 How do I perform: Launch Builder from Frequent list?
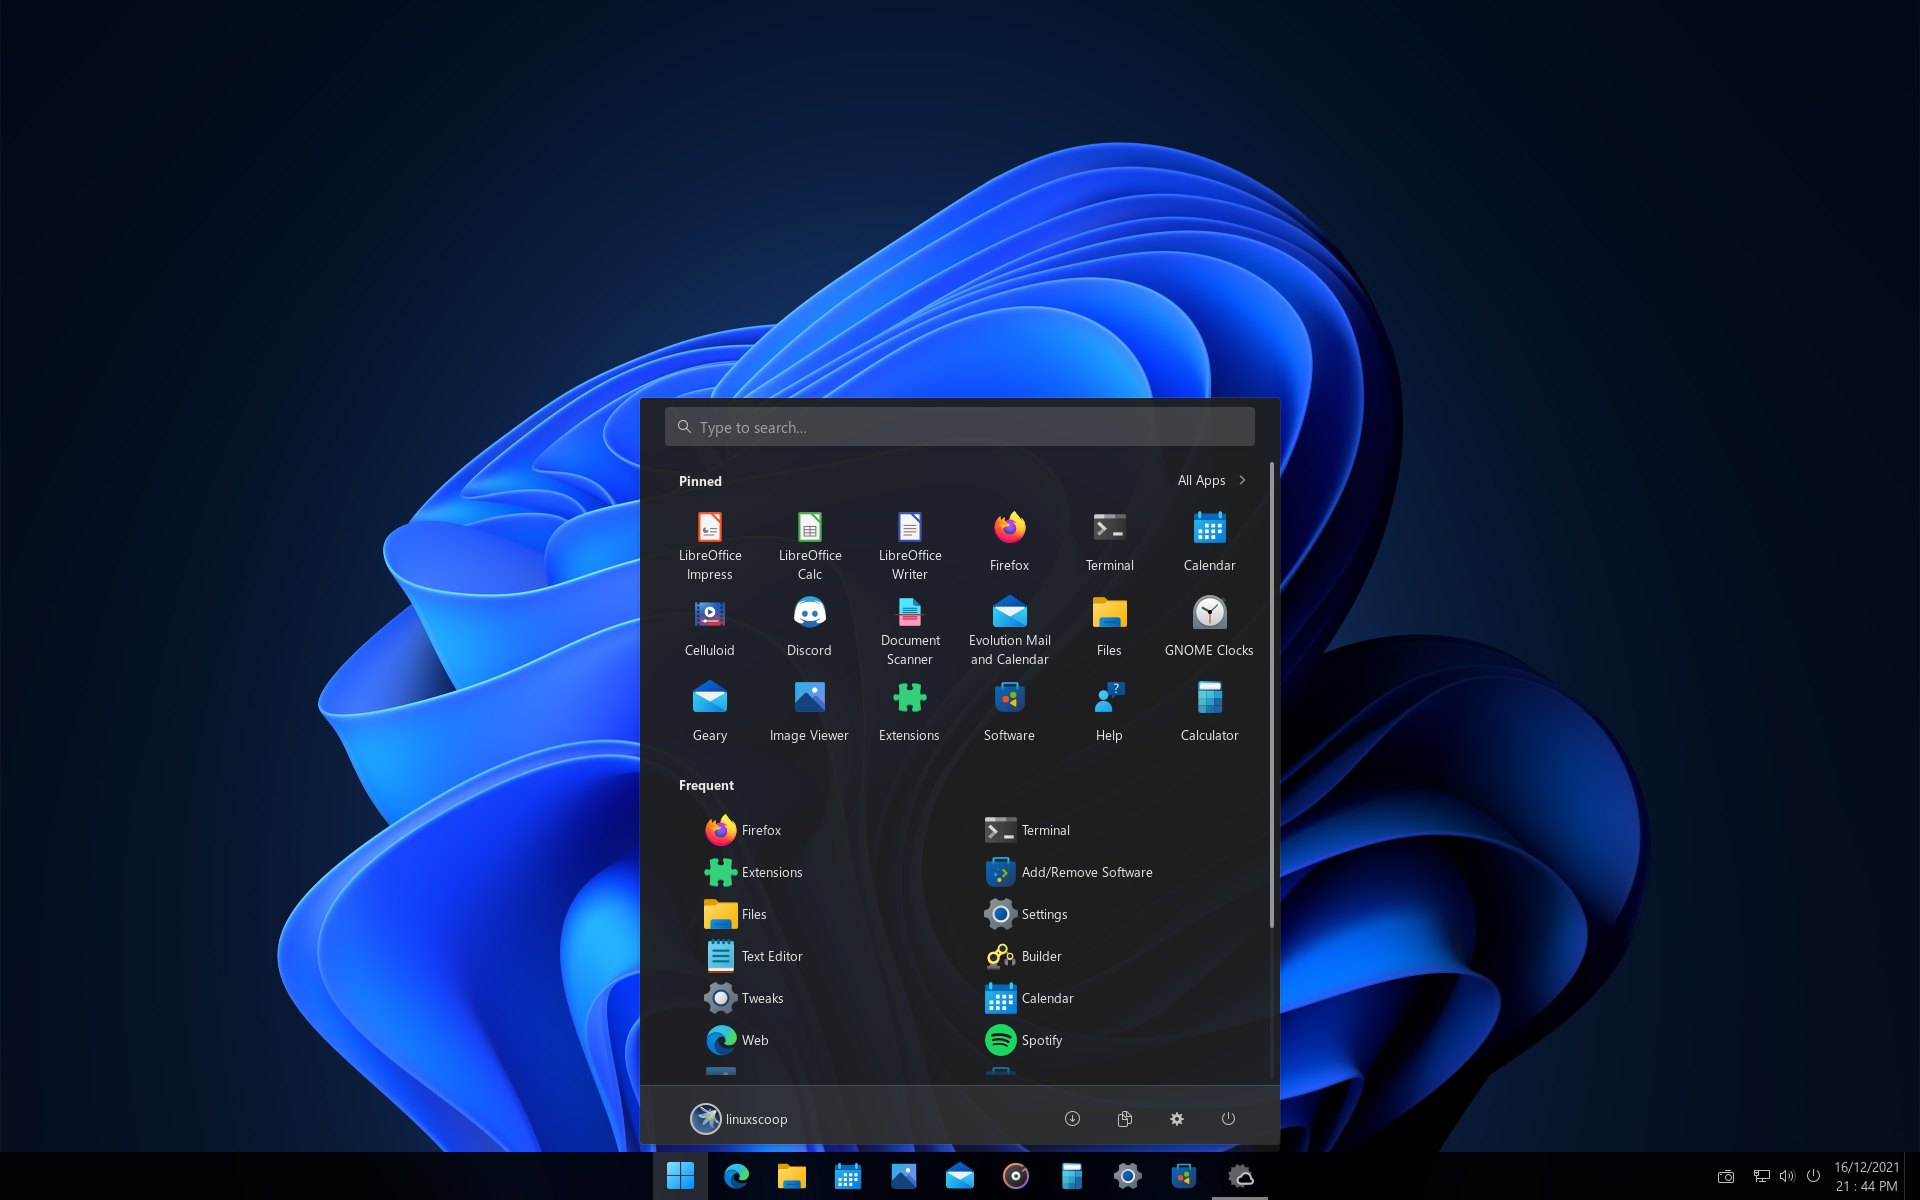coord(1022,956)
